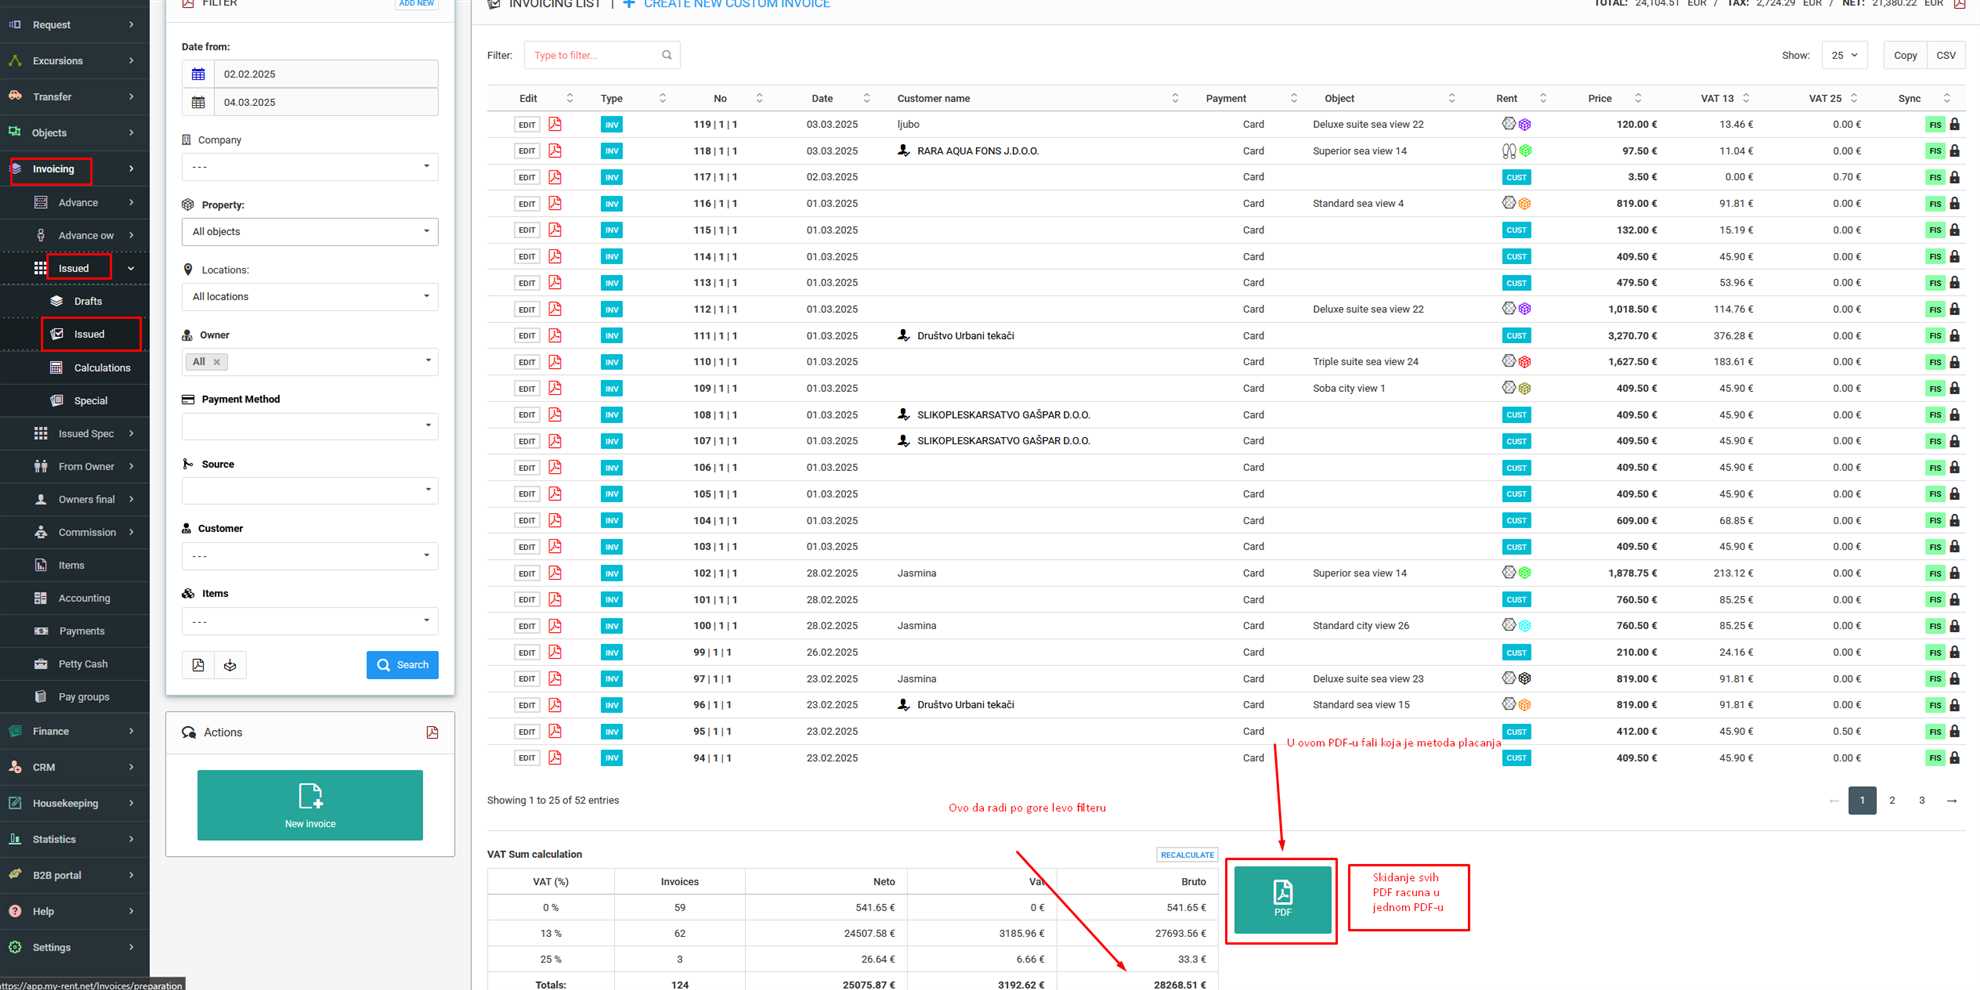Open Calculations in the Invoicing submenu

(101, 368)
